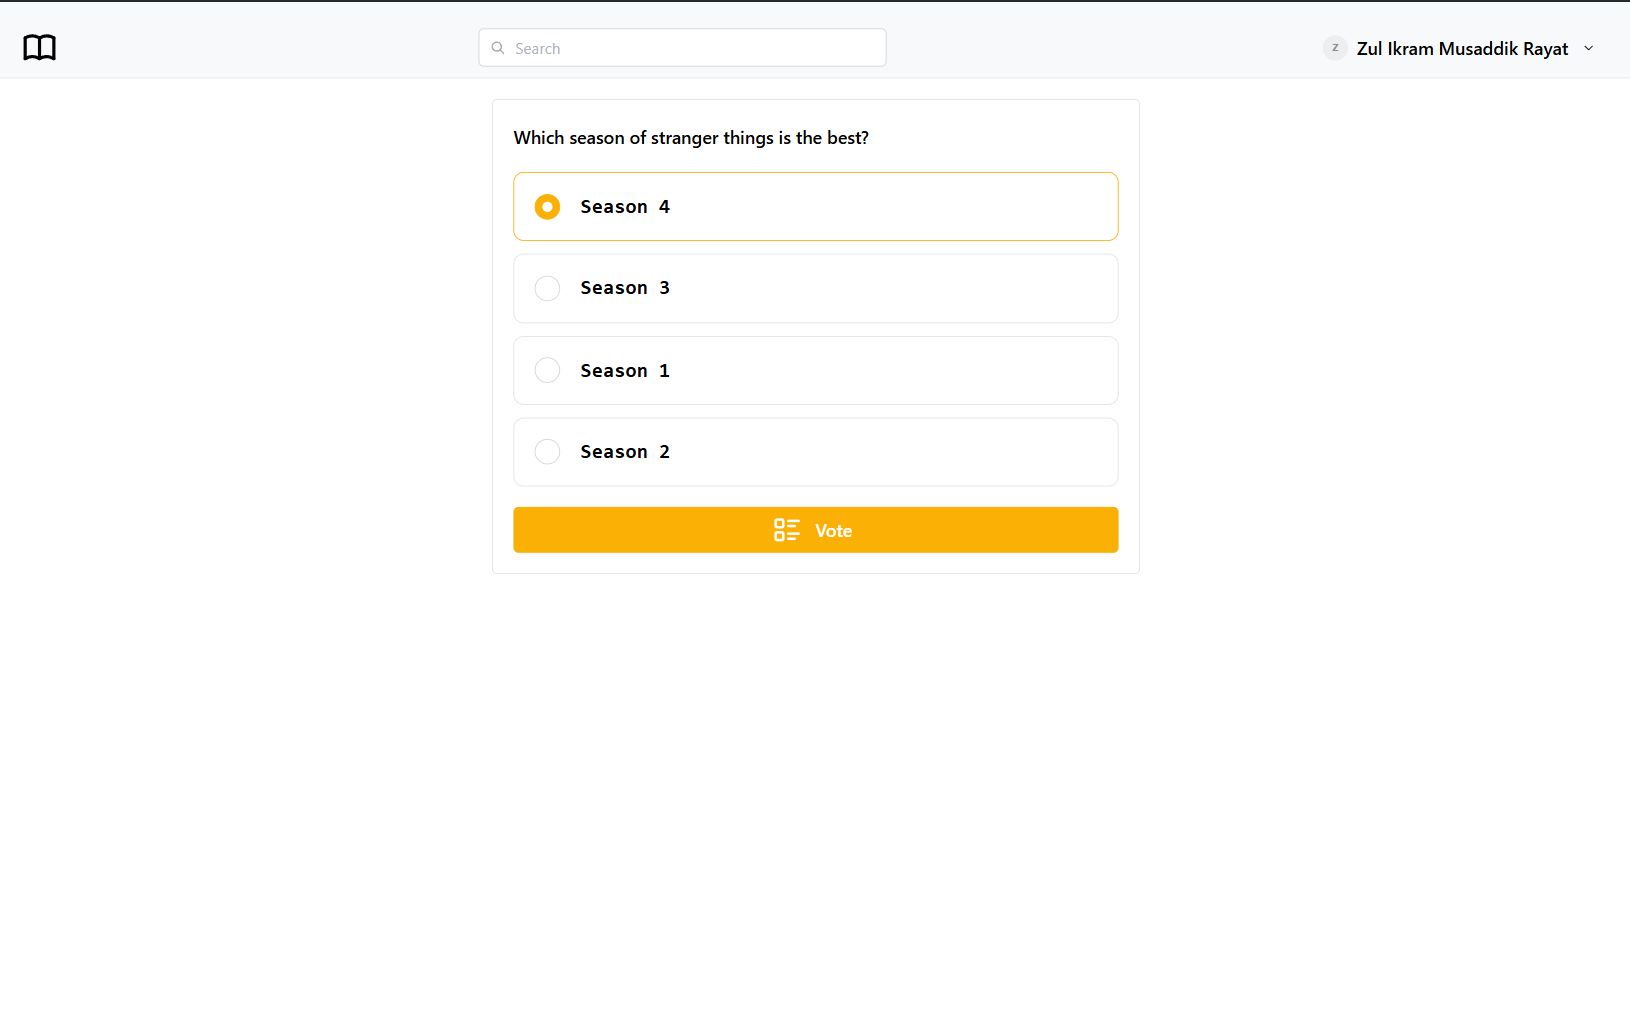Image resolution: width=1630 pixels, height=1022 pixels.
Task: Click the word "Rayat" in the username
Action: coord(1545,49)
